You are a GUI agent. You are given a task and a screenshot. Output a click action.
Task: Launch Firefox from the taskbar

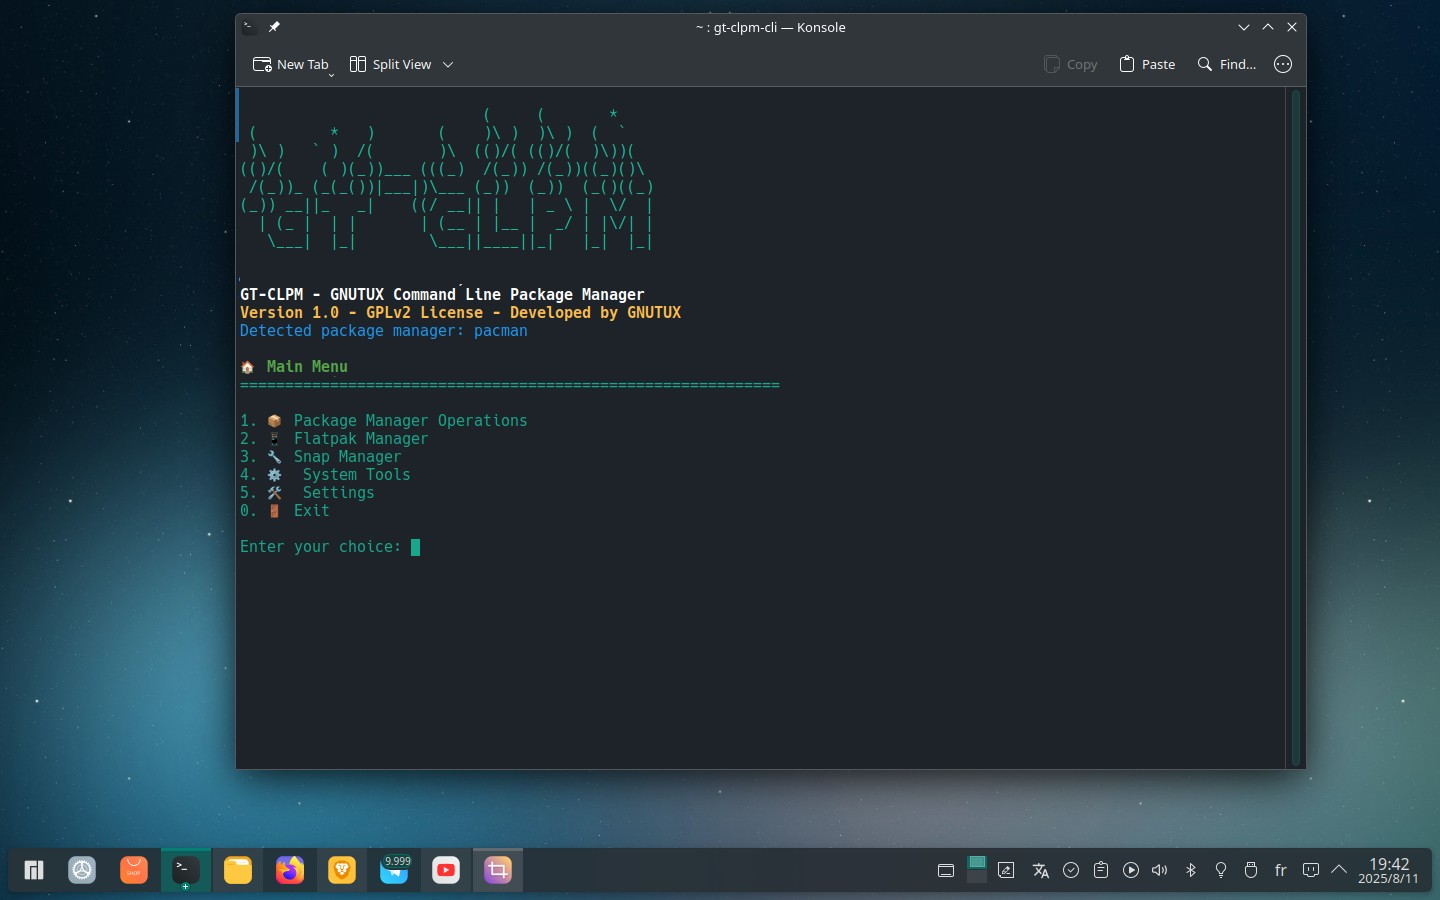point(290,870)
